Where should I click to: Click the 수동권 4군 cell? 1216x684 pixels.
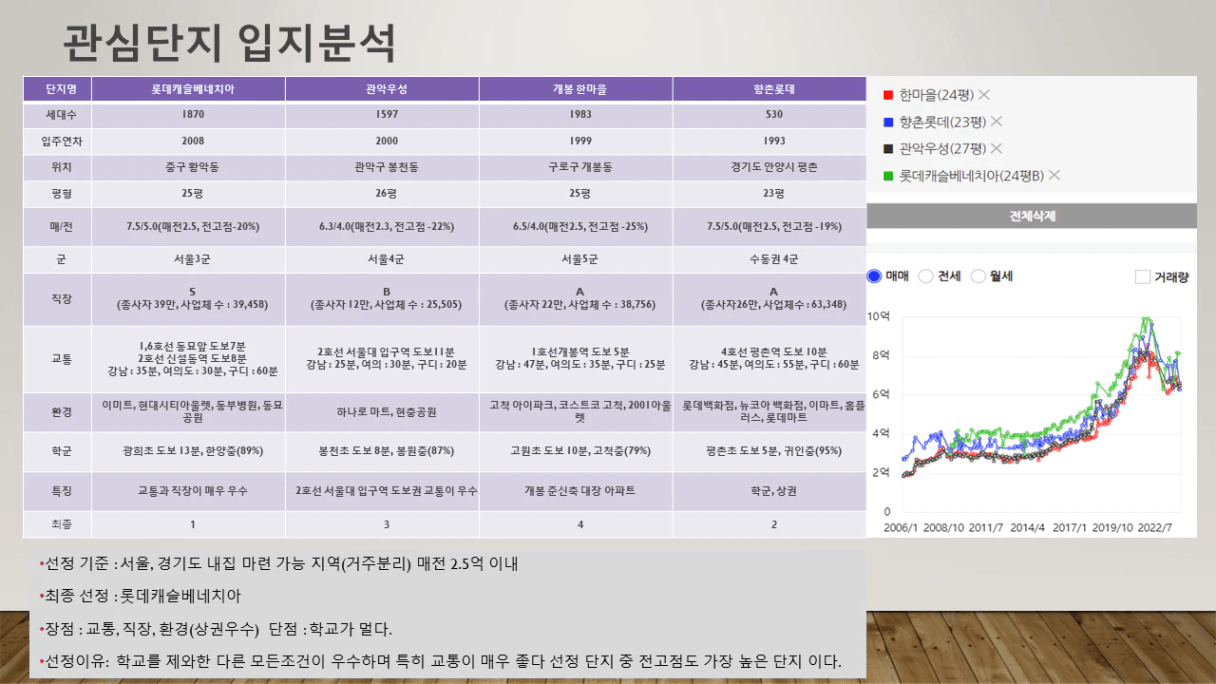point(771,259)
